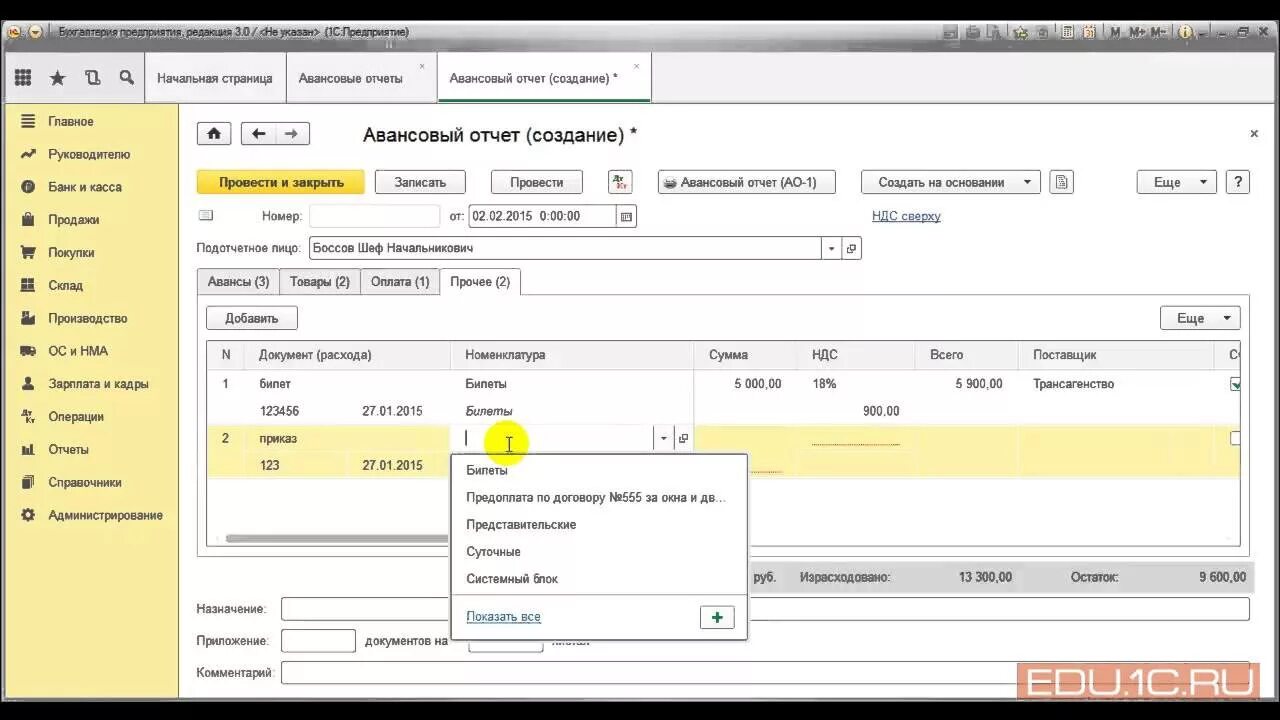Go to home page via house icon

coord(214,134)
